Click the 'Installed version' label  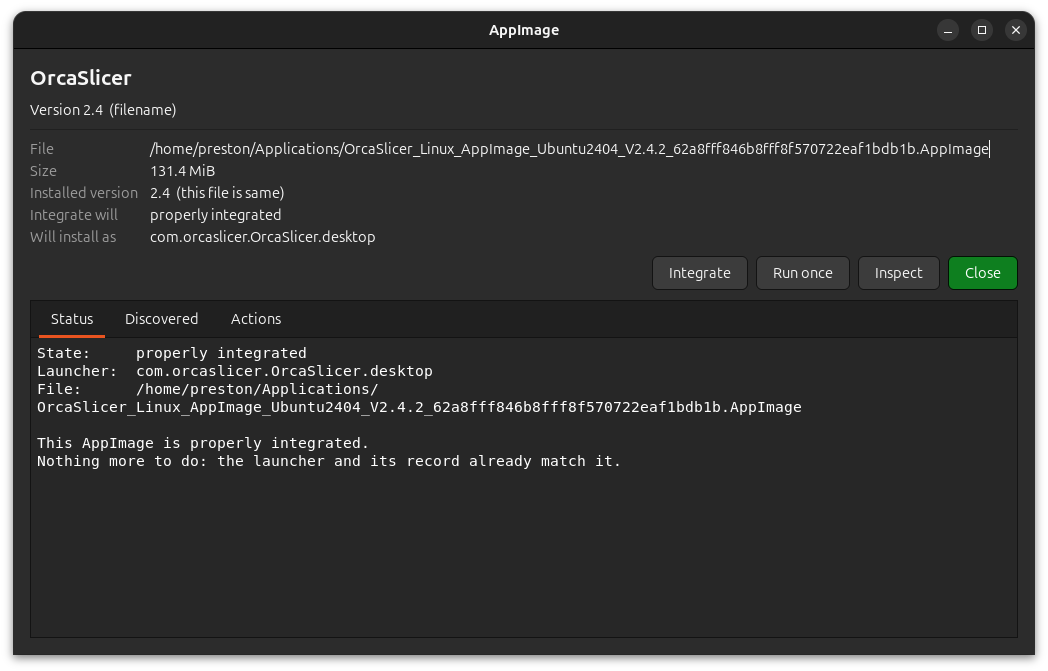coord(84,192)
